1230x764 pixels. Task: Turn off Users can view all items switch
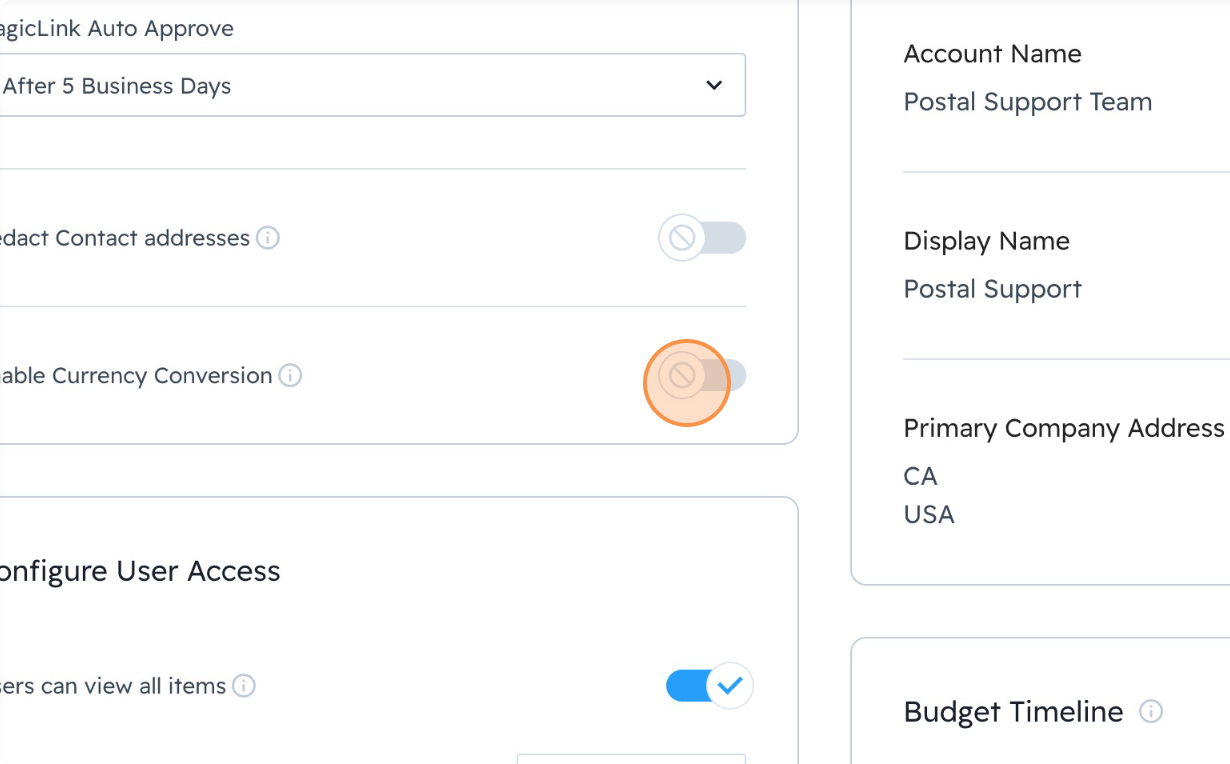[x=709, y=686]
